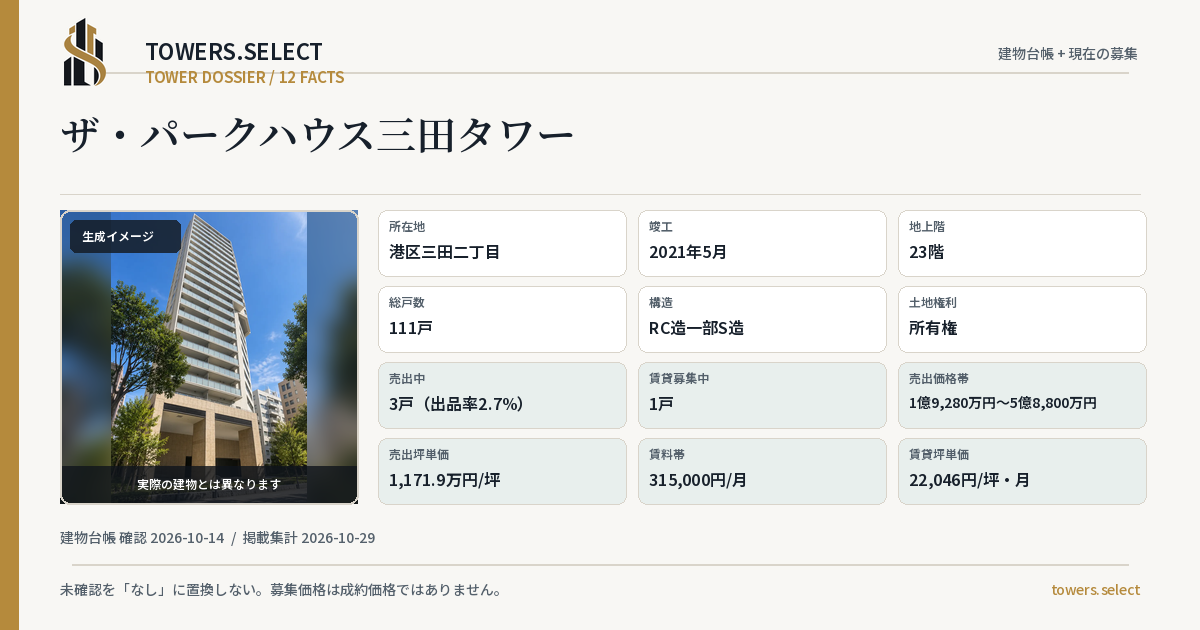Click the 建物台帳 + 現在の募集 header text
This screenshot has height=630, width=1200.
[x=1068, y=54]
